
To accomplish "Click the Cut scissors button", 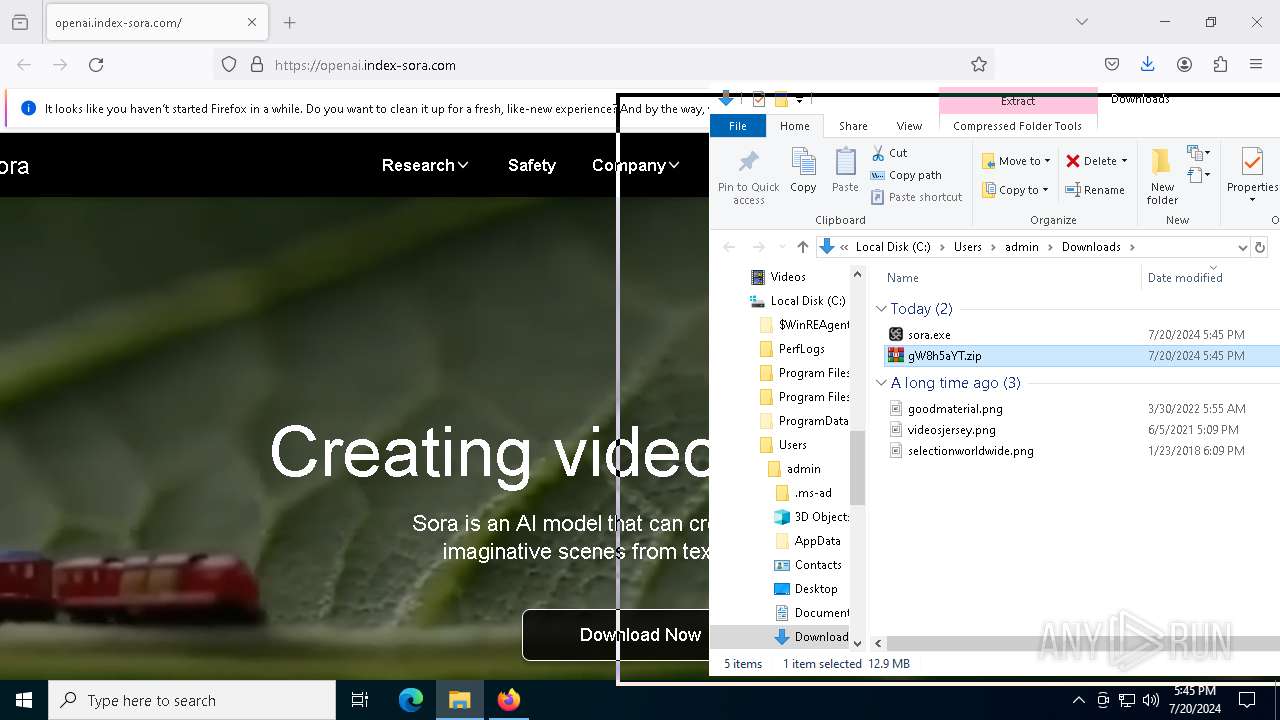I will (889, 153).
